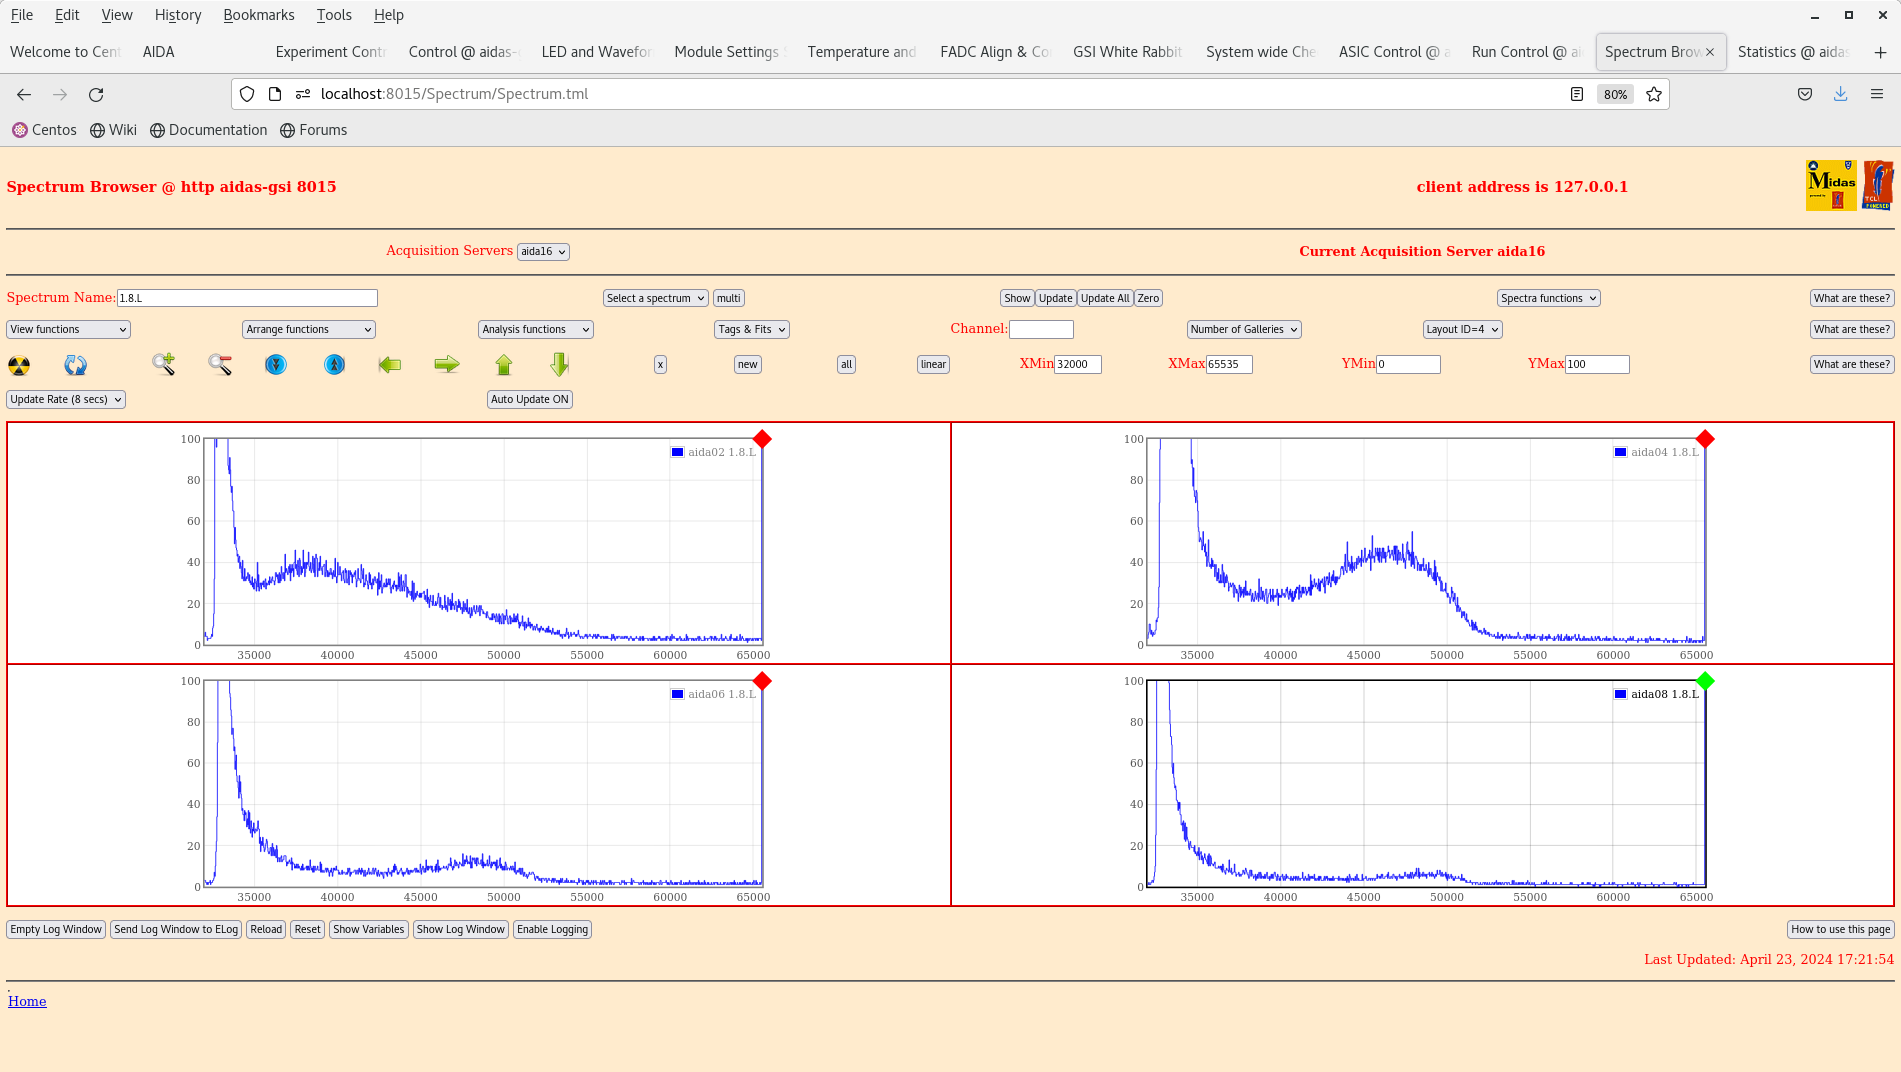Click the green left arrow icon

tap(390, 365)
